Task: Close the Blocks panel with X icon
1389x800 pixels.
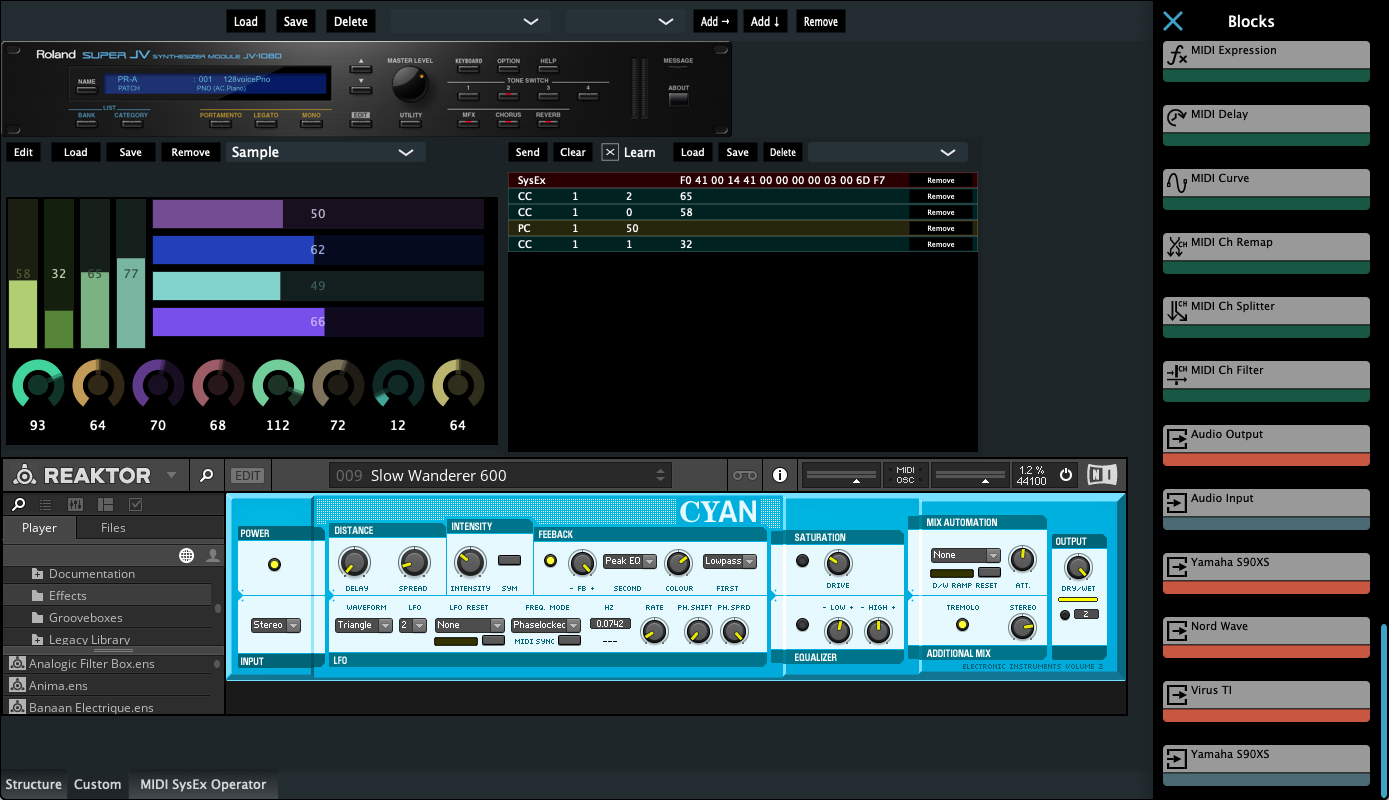Action: [x=1173, y=21]
